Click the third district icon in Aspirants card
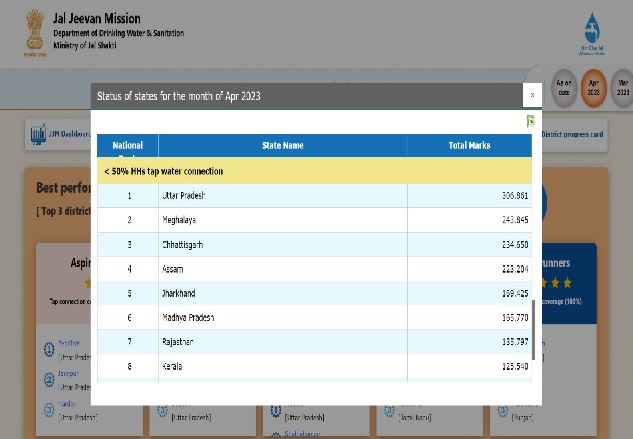The width and height of the screenshot is (633, 439). click(x=49, y=410)
